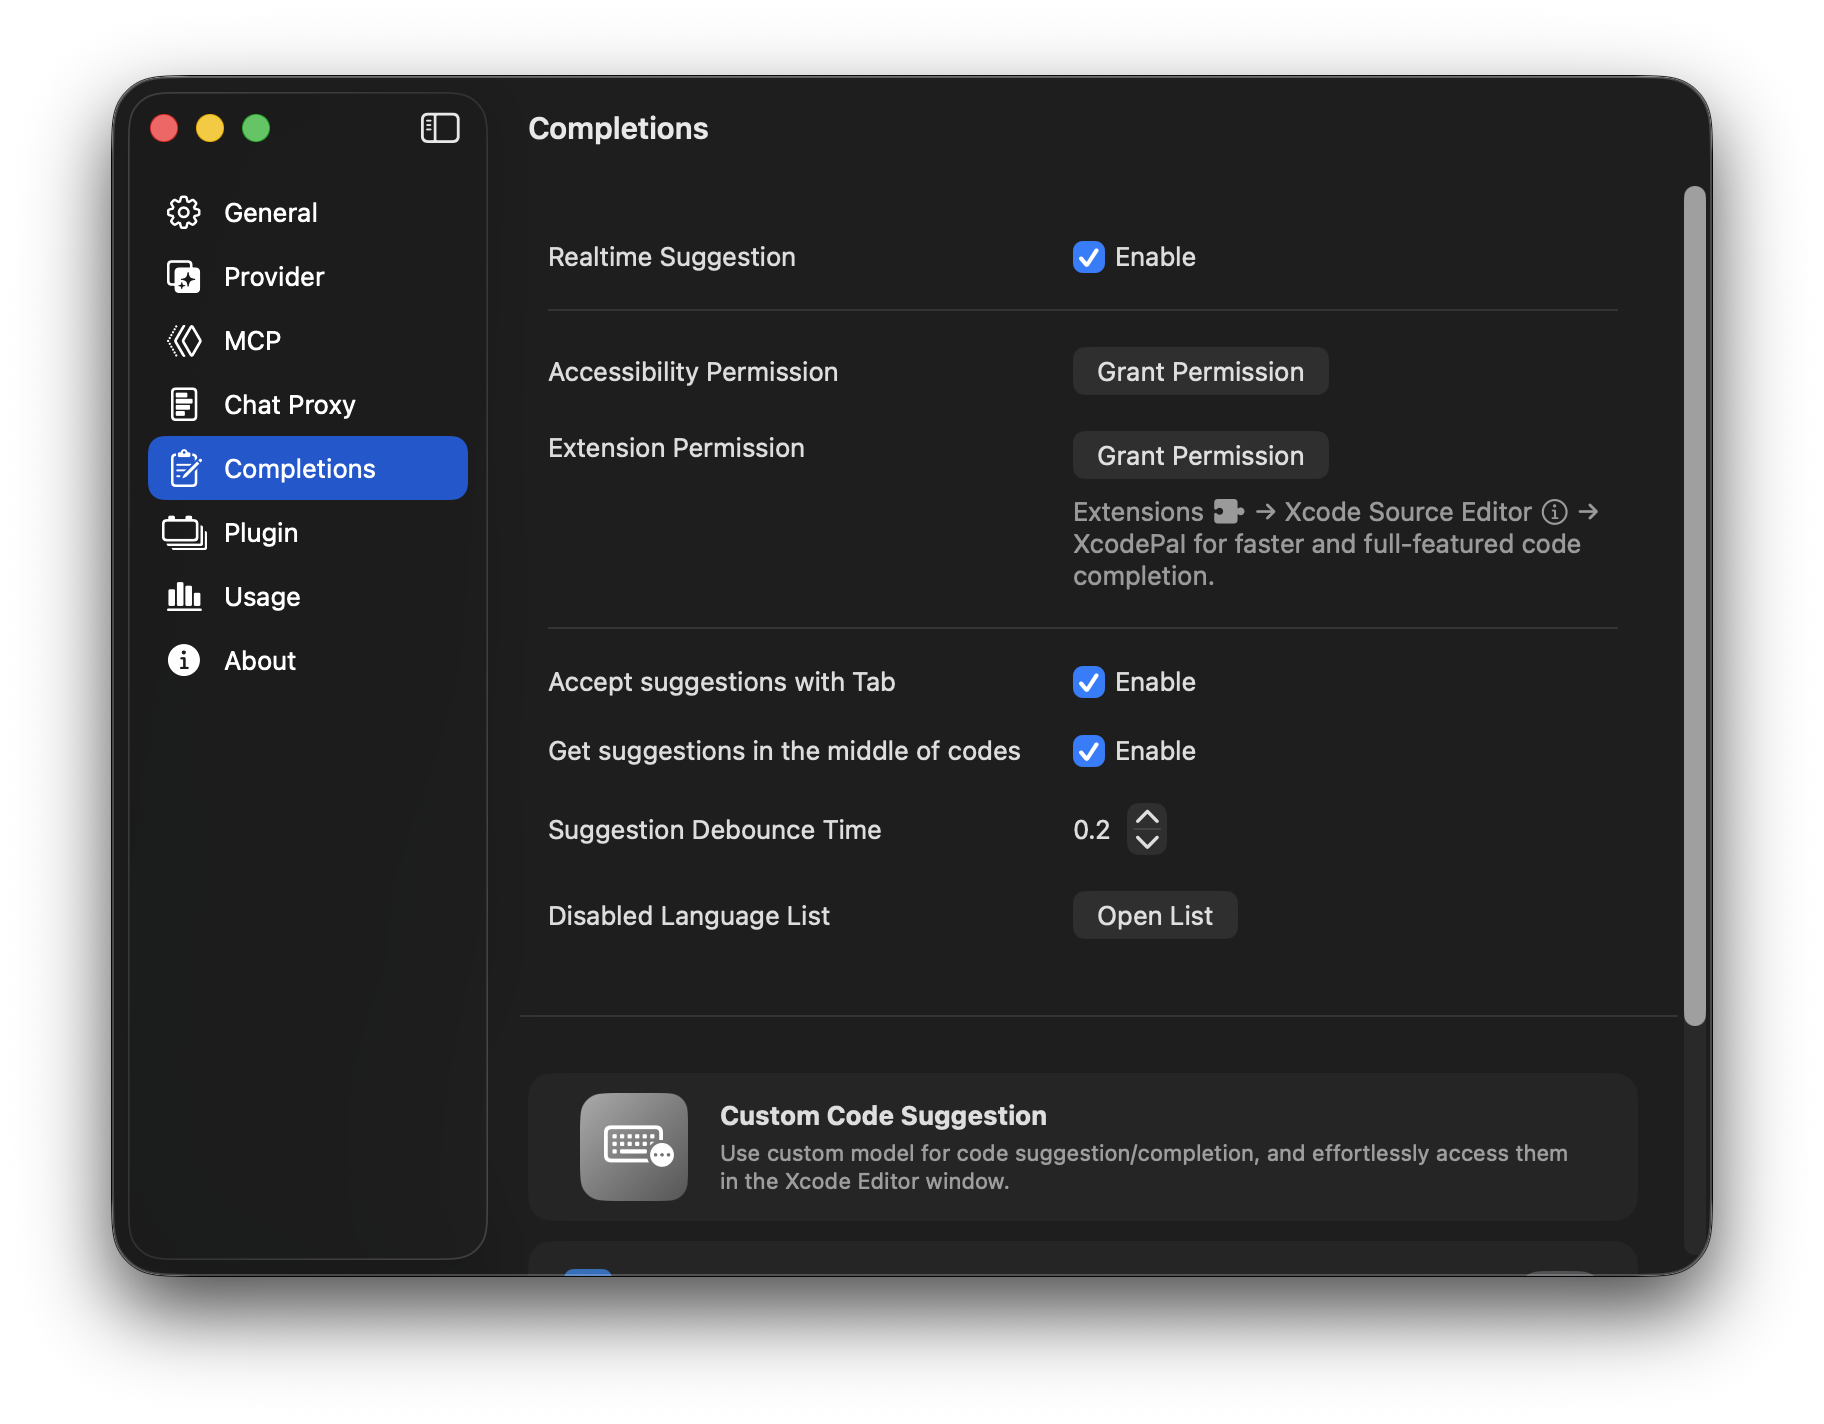The width and height of the screenshot is (1824, 1424).
Task: Click the Suggestion Debounce Time label
Action: coord(714,830)
